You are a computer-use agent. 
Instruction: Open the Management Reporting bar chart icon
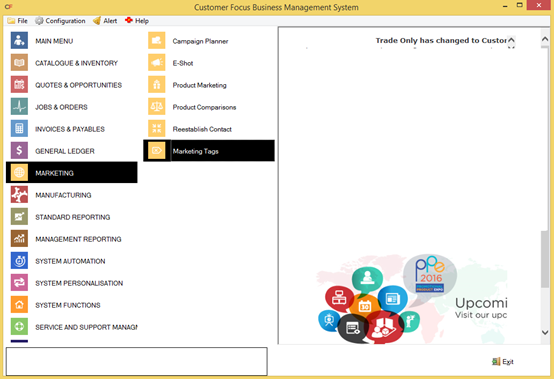pos(19,239)
